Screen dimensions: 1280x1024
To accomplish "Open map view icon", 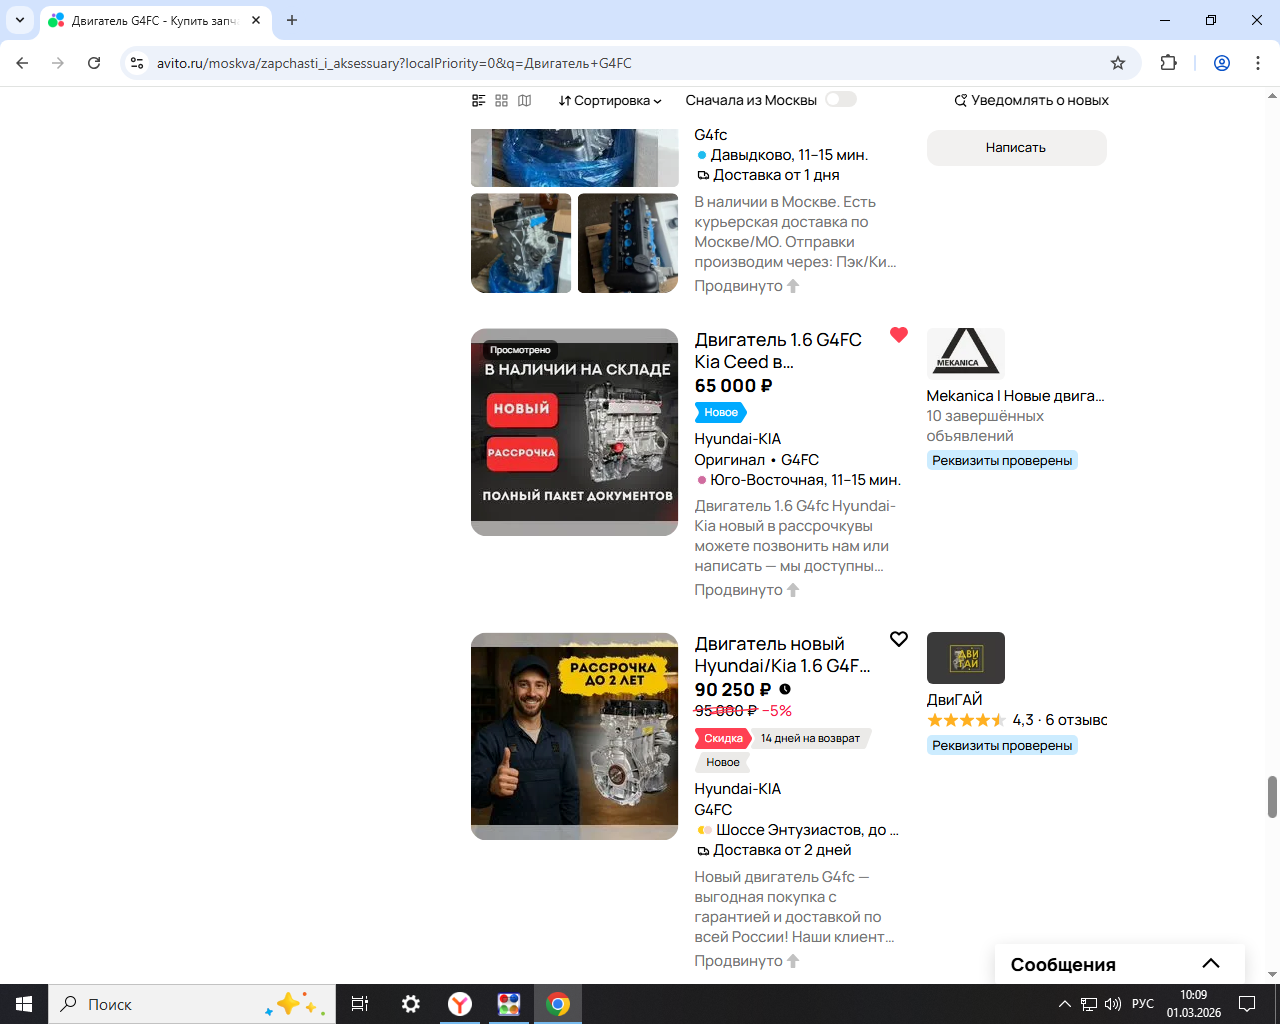I will point(525,100).
